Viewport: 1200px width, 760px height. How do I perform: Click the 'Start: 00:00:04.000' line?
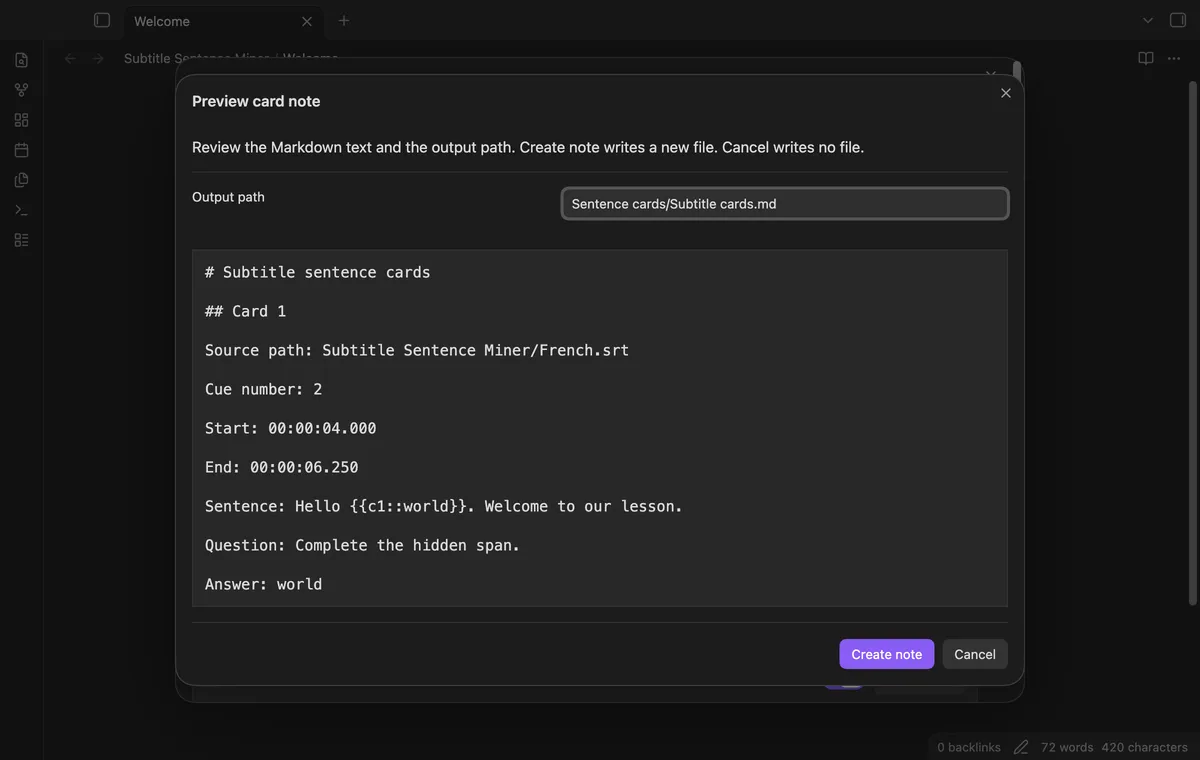tap(291, 428)
